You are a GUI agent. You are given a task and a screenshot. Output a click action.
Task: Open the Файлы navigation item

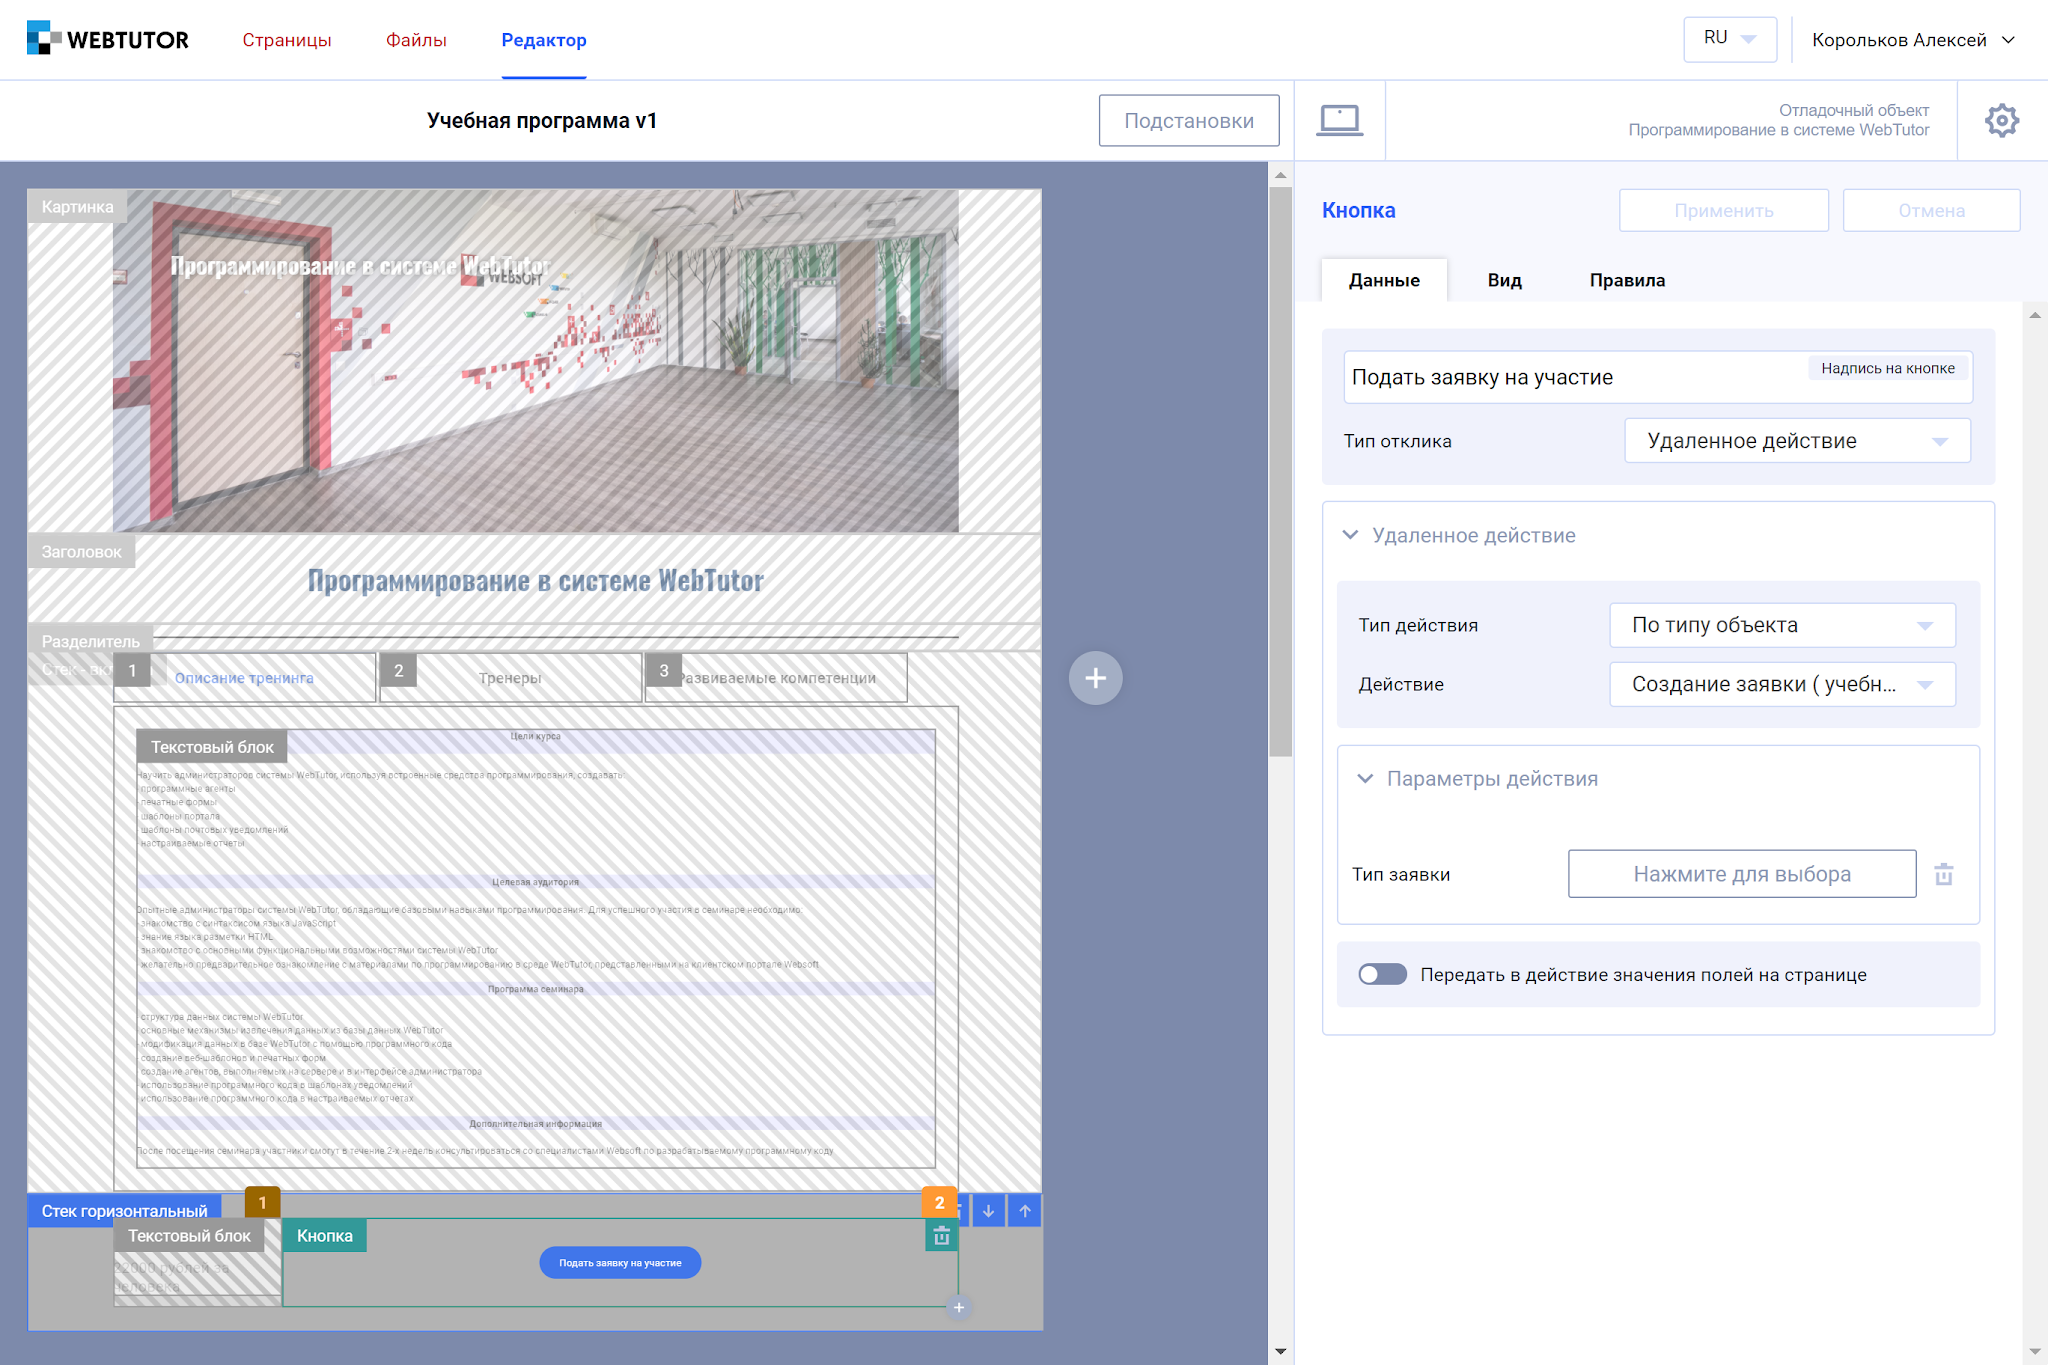tap(415, 40)
